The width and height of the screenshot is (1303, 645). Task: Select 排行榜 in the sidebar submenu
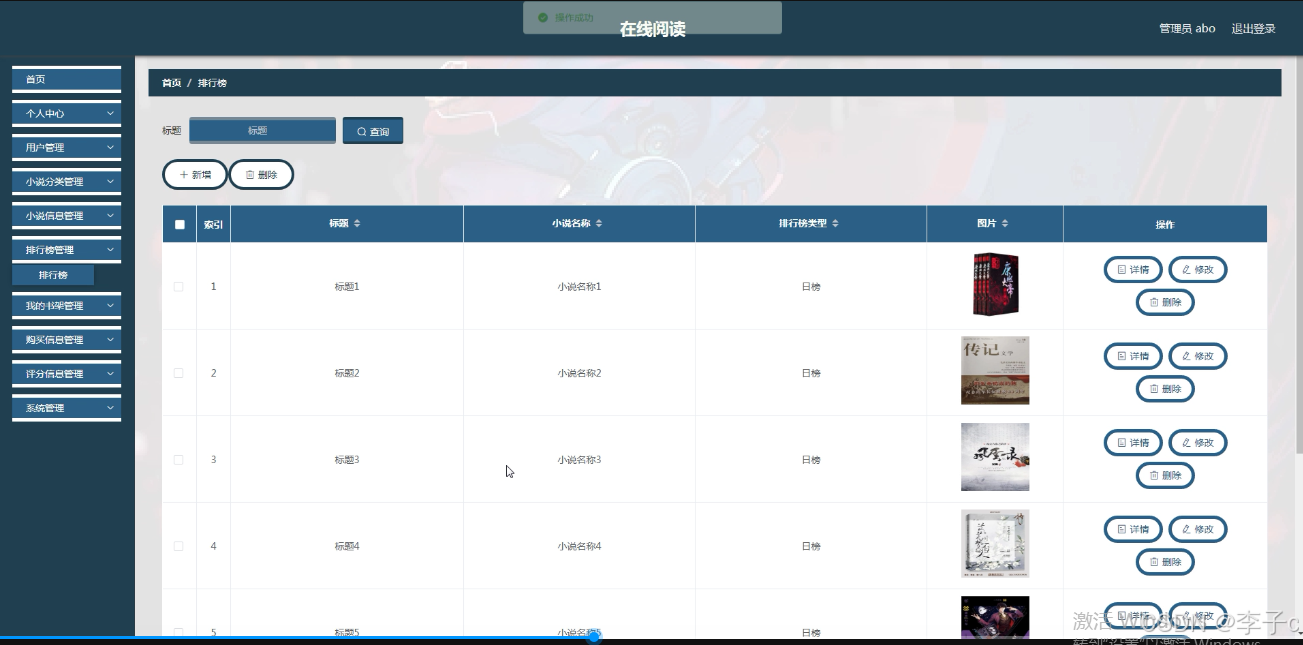coord(53,274)
